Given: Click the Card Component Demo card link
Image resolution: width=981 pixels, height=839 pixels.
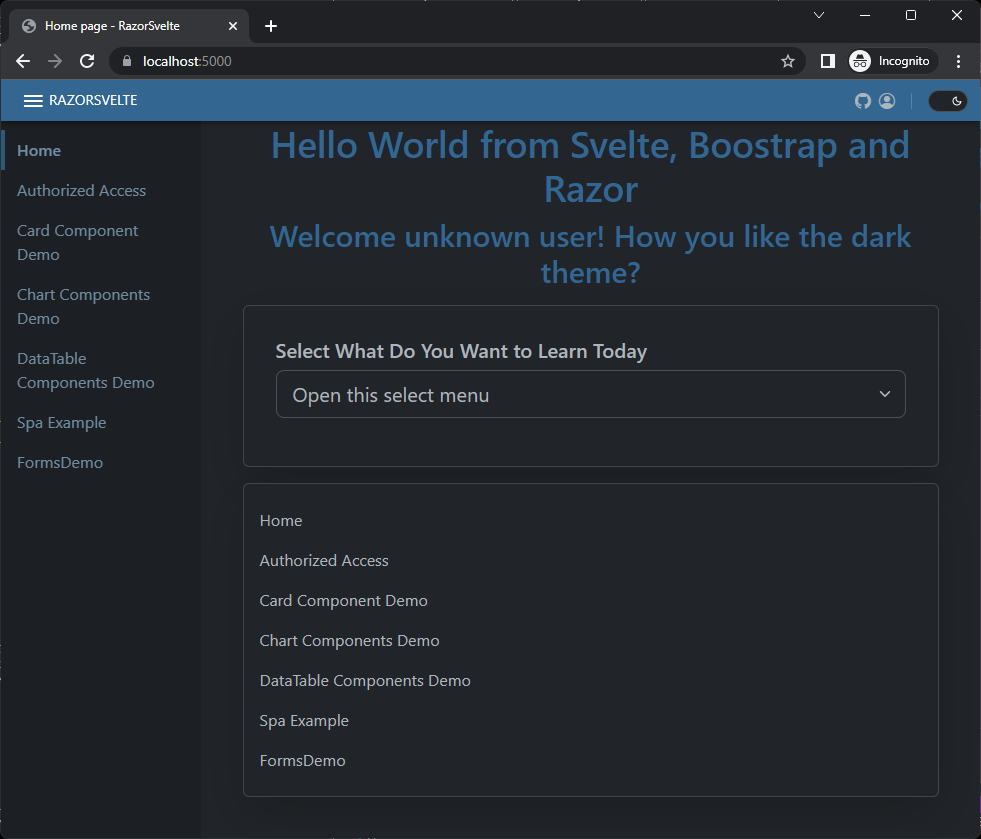Looking at the screenshot, I should [x=344, y=601].
